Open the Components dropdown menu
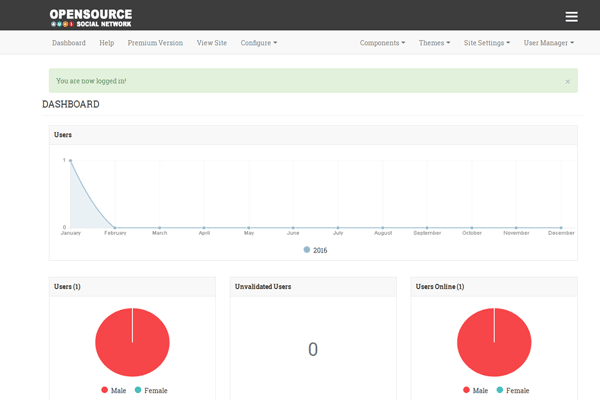 pyautogui.click(x=382, y=43)
